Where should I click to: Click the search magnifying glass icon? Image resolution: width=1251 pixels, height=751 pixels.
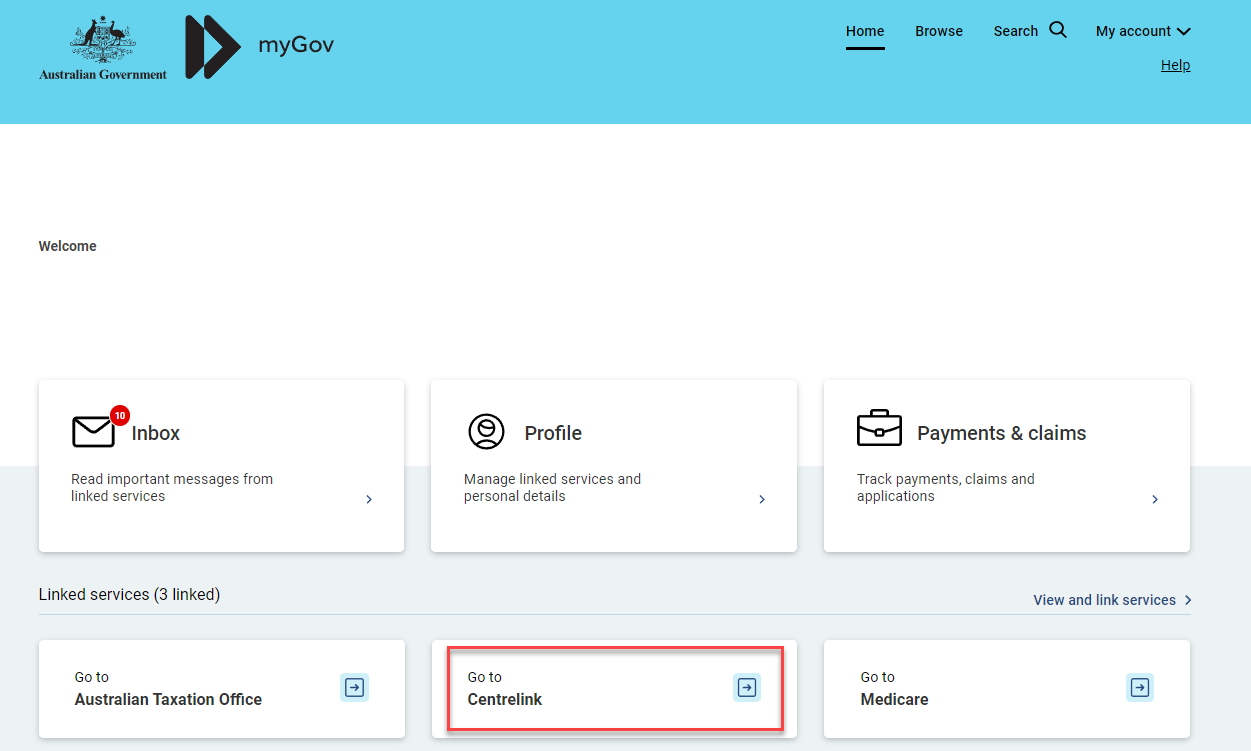(1058, 30)
